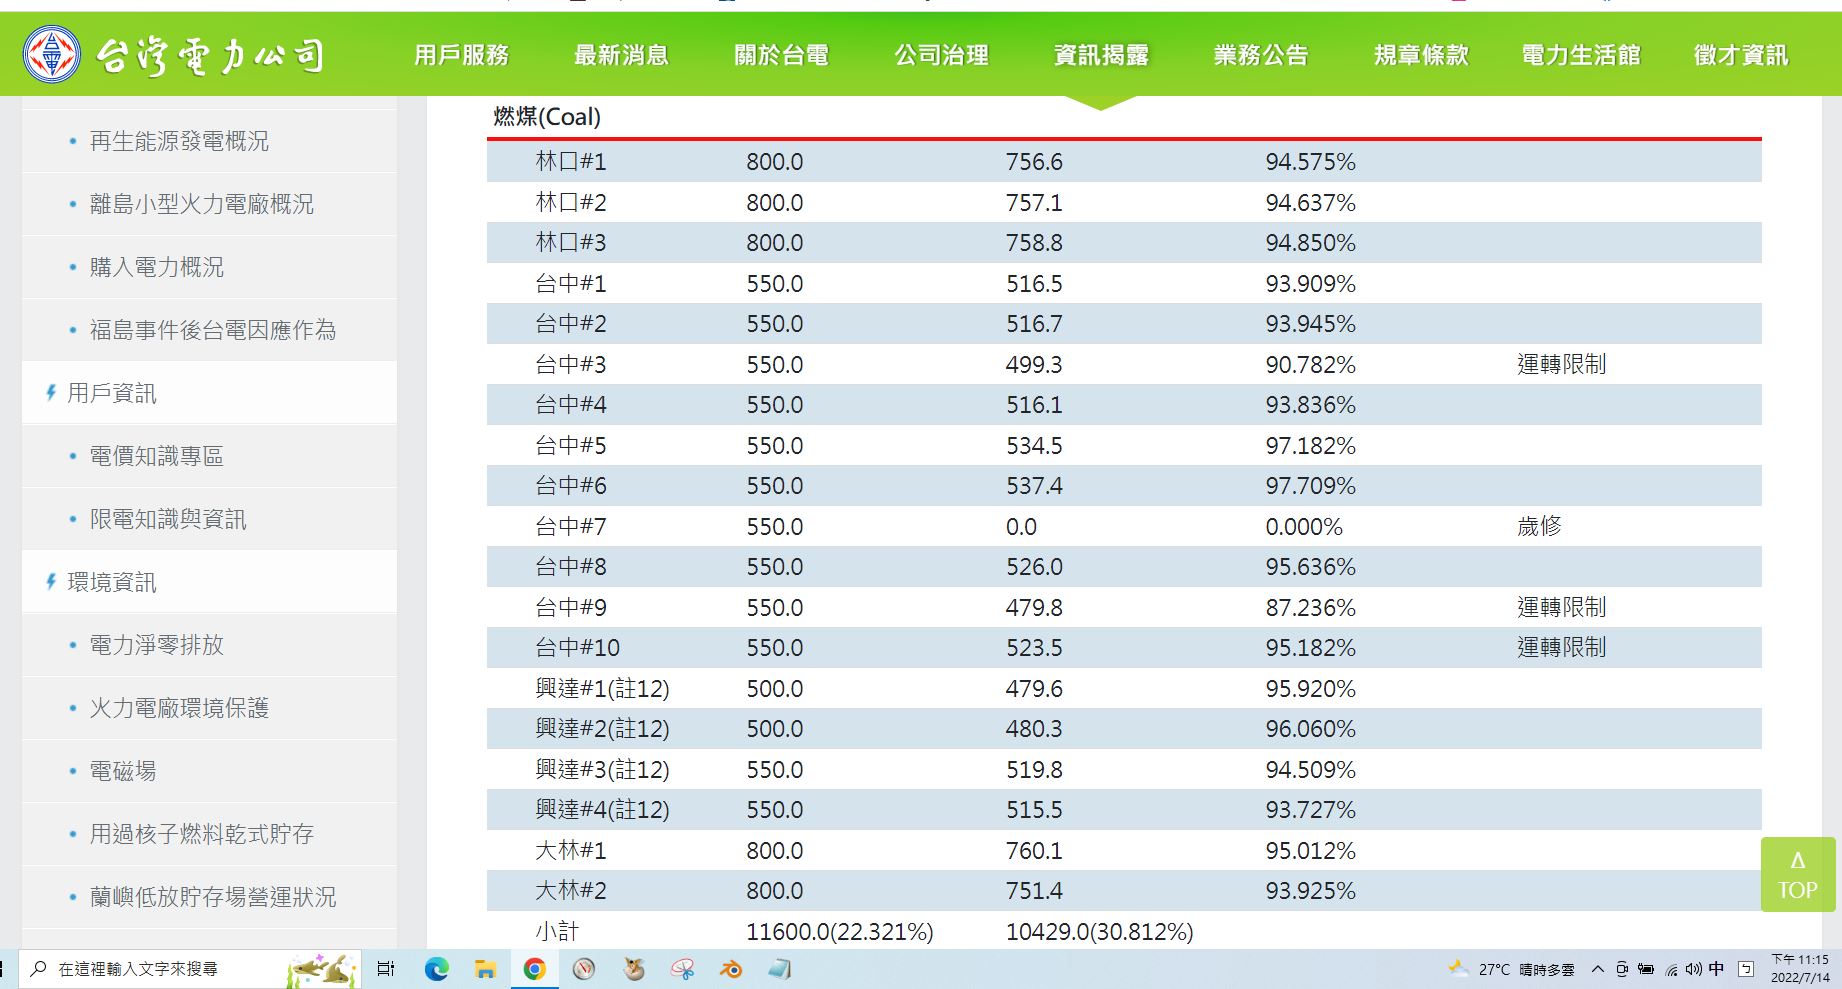This screenshot has width=1842, height=989.
Task: Click 大林#1 net output 760.1
Action: tap(1034, 850)
